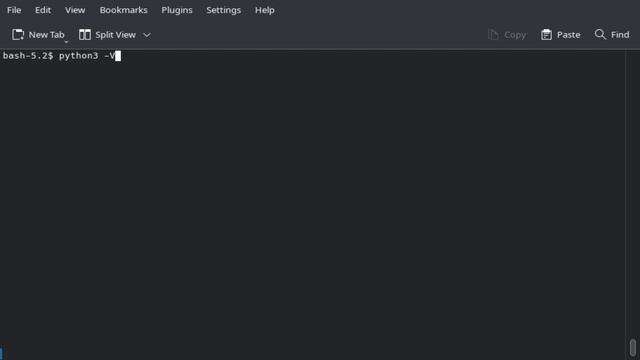The image size is (640, 360).
Task: Open the View menu
Action: pos(75,10)
